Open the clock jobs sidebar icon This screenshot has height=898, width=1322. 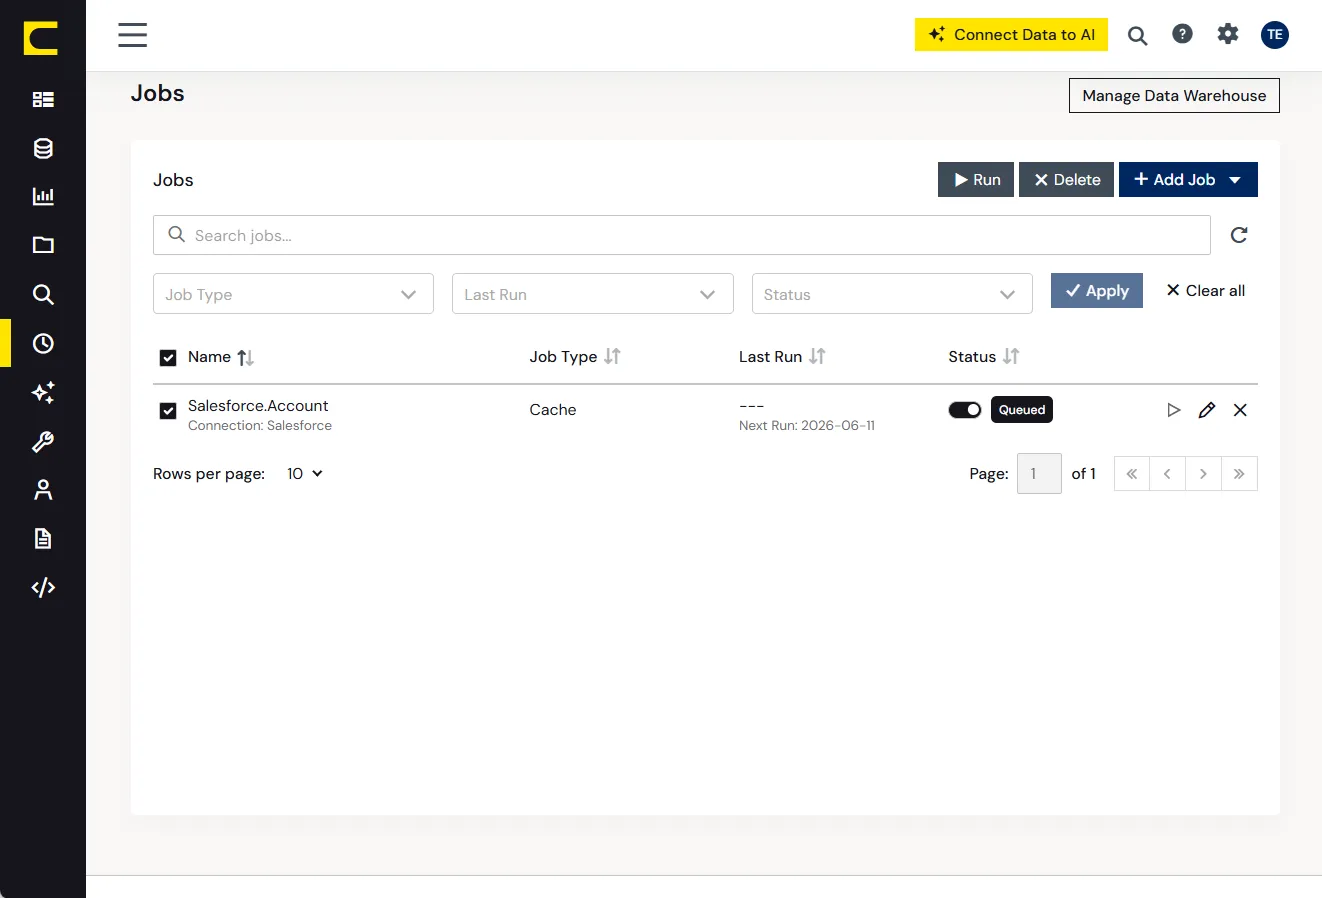click(43, 343)
